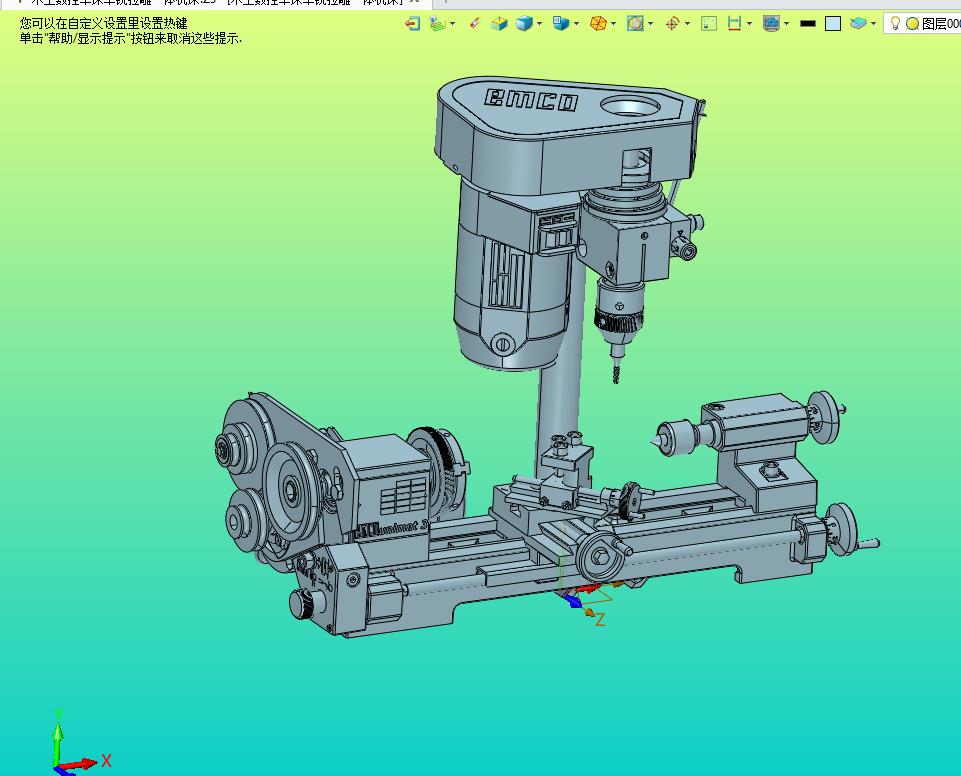This screenshot has width=961, height=776.
Task: Click the red crosshair target icon
Action: point(672,23)
